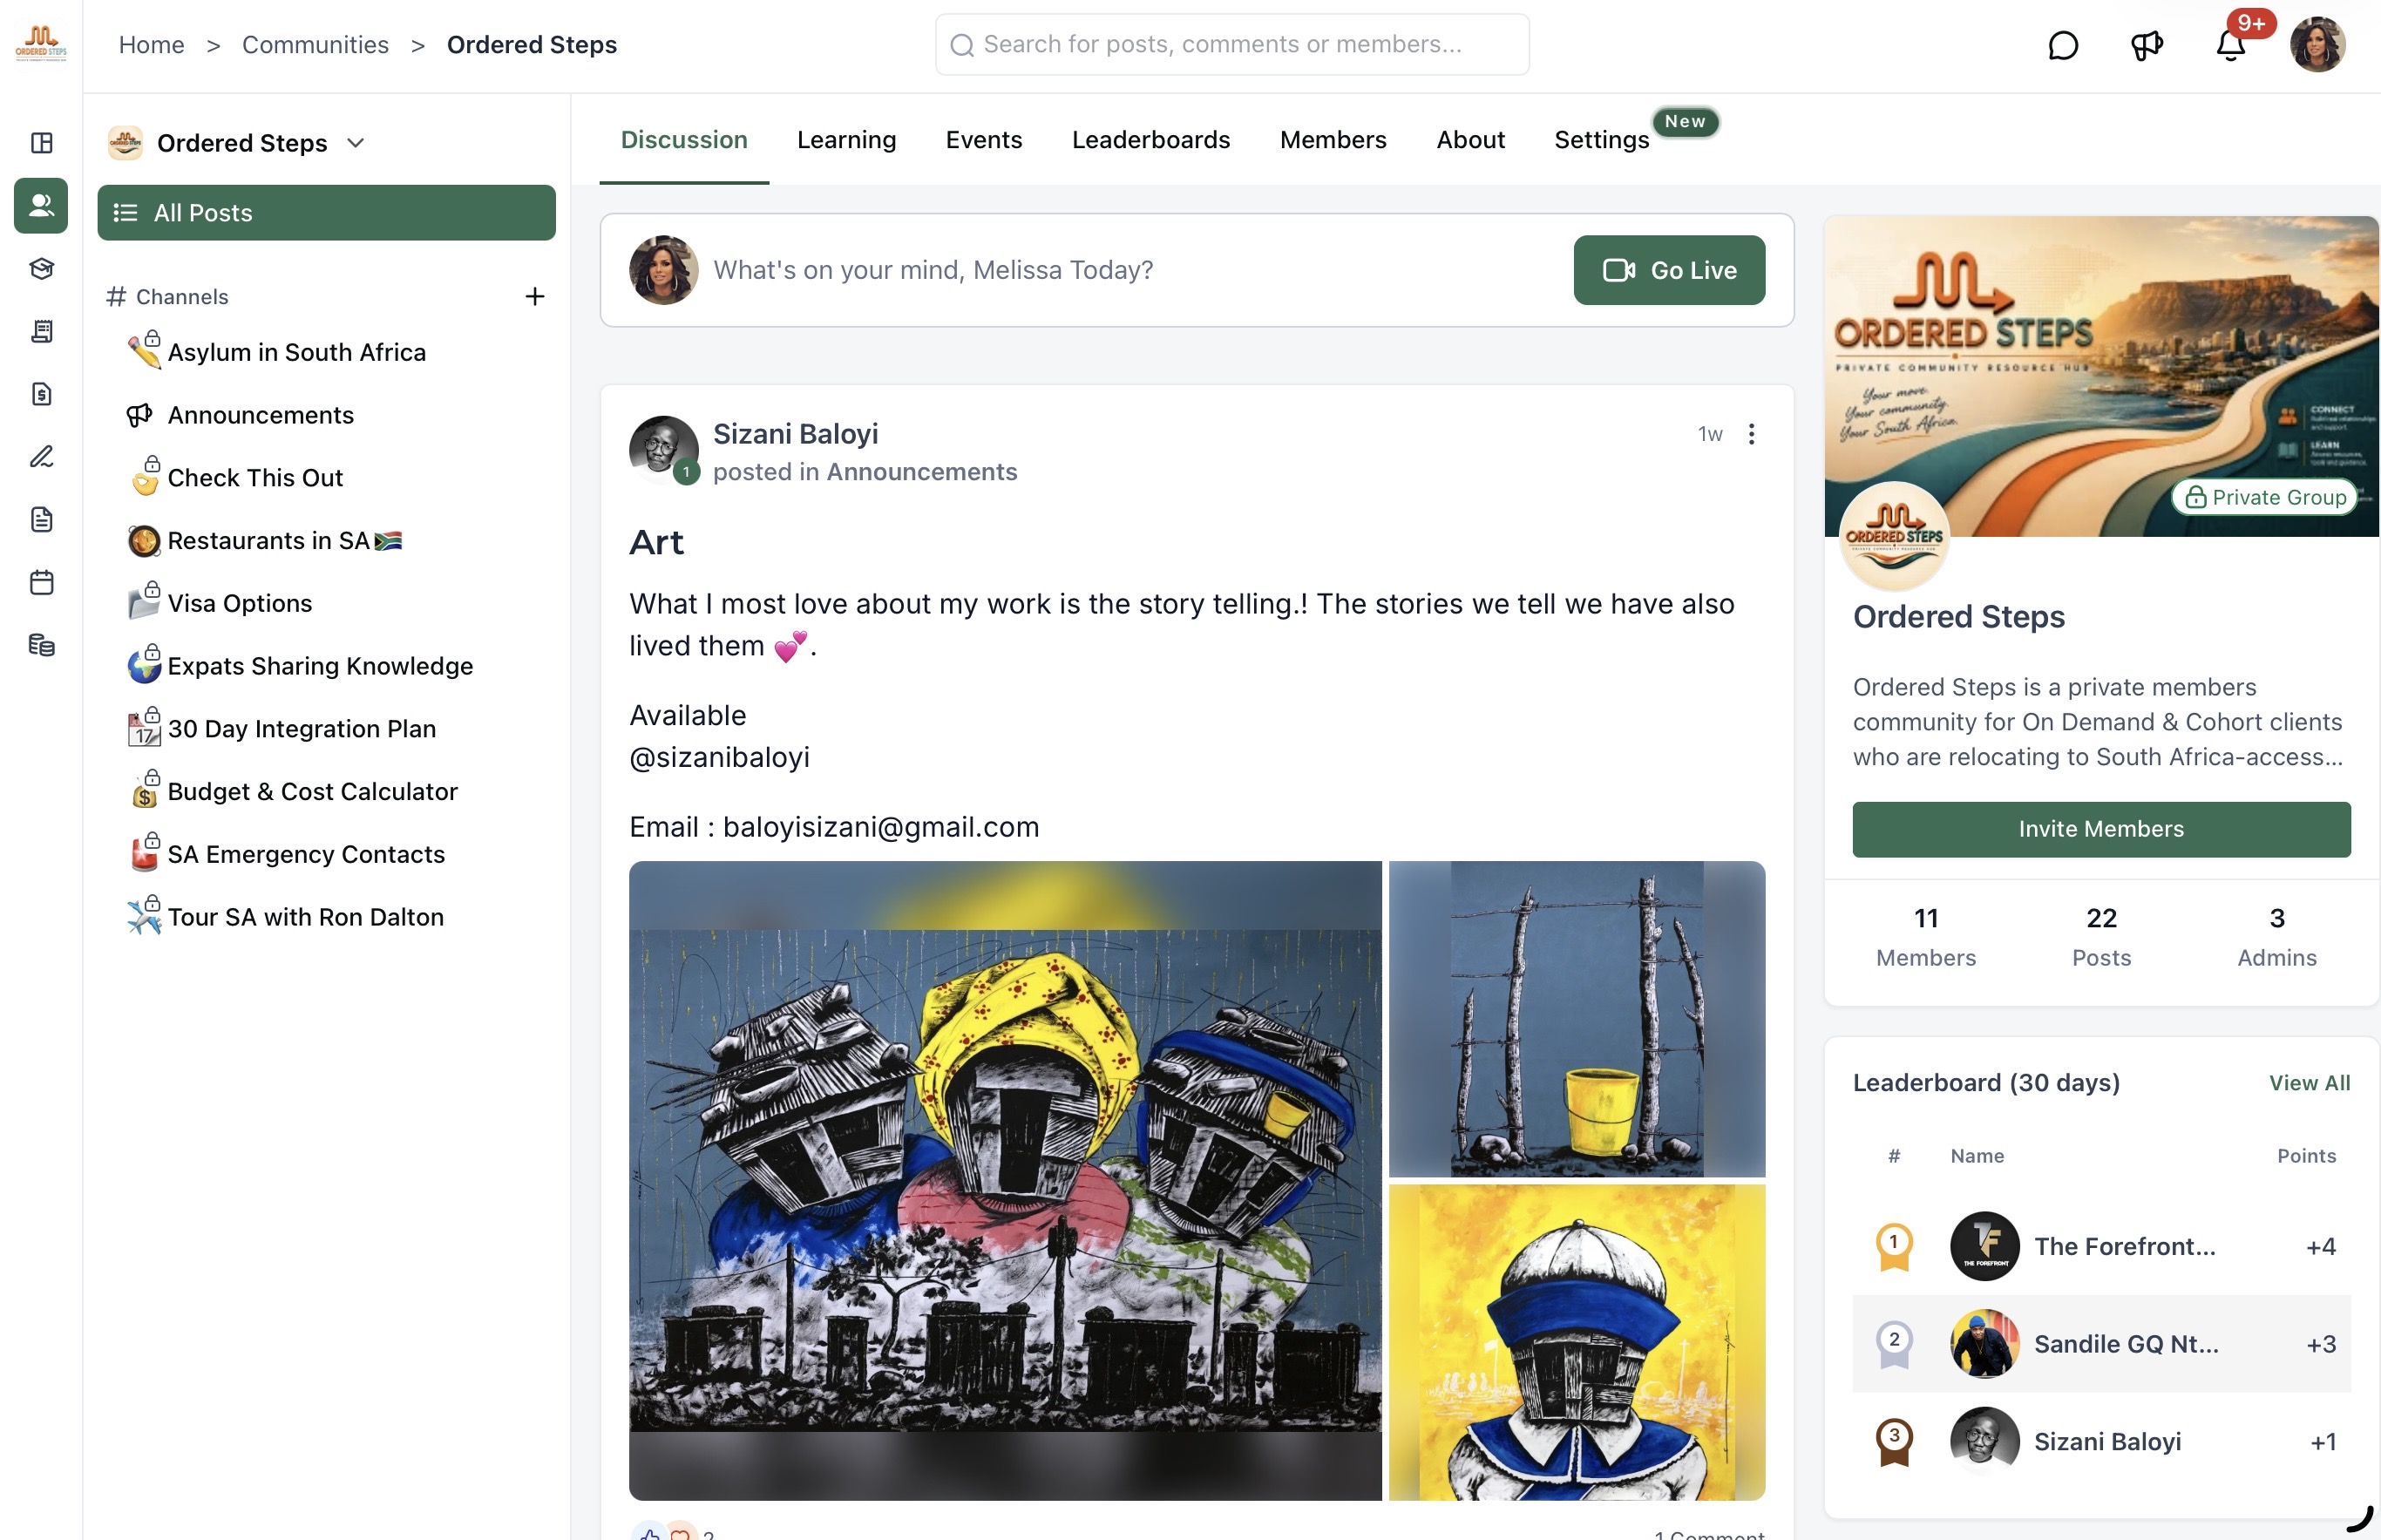Open the pen edit sidebar icon
The height and width of the screenshot is (1540, 2381).
coord(41,457)
